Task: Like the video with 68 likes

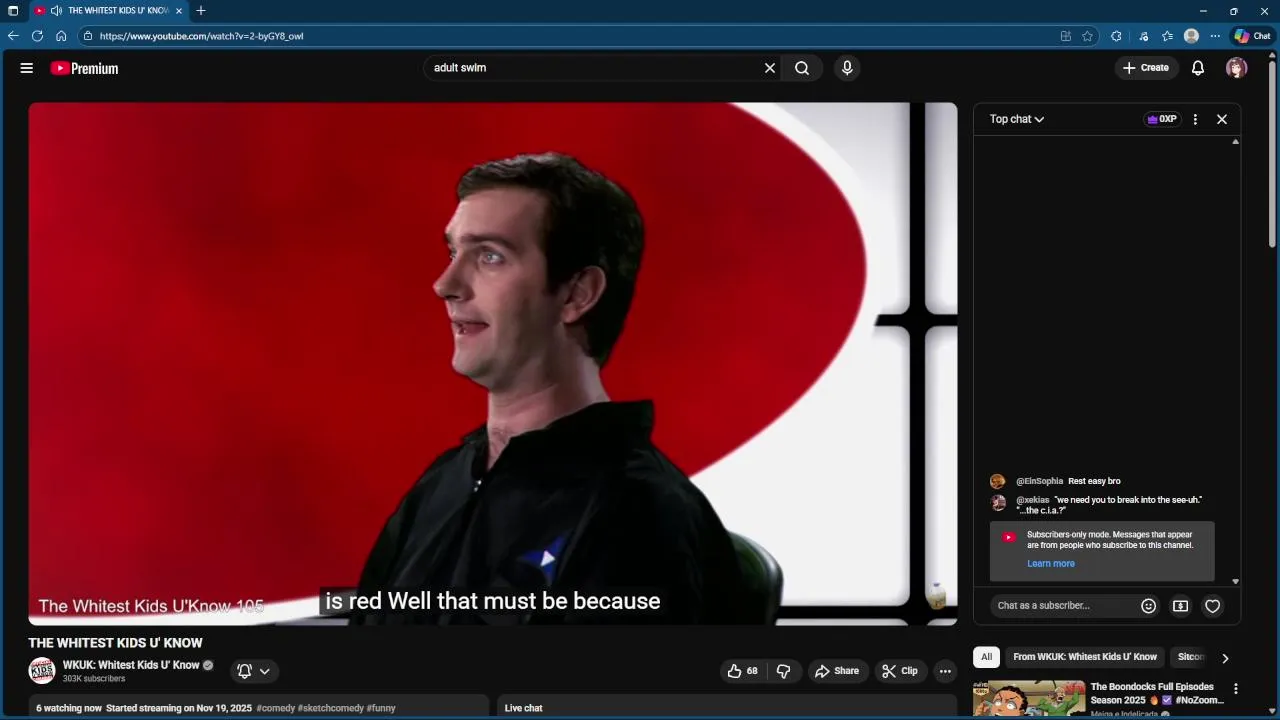Action: pyautogui.click(x=743, y=671)
